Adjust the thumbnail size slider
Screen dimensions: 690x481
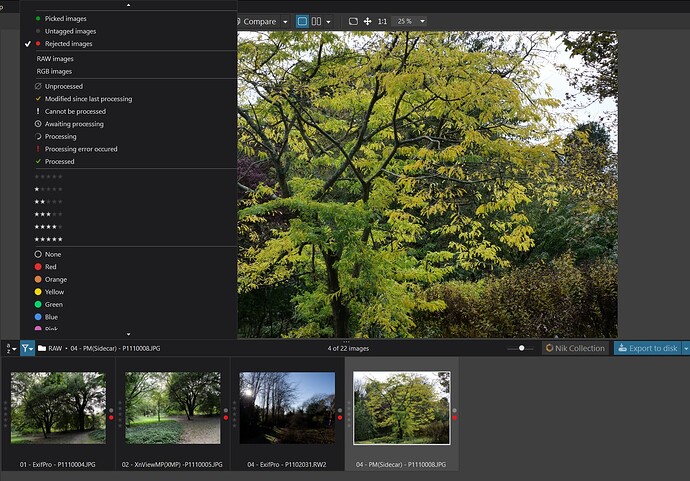(521, 348)
